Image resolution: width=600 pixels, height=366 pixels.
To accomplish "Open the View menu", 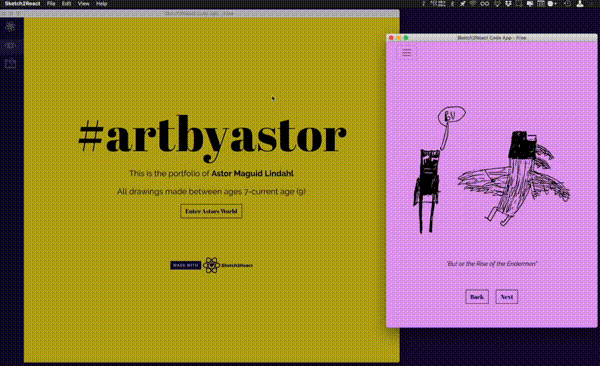I will [x=83, y=3].
